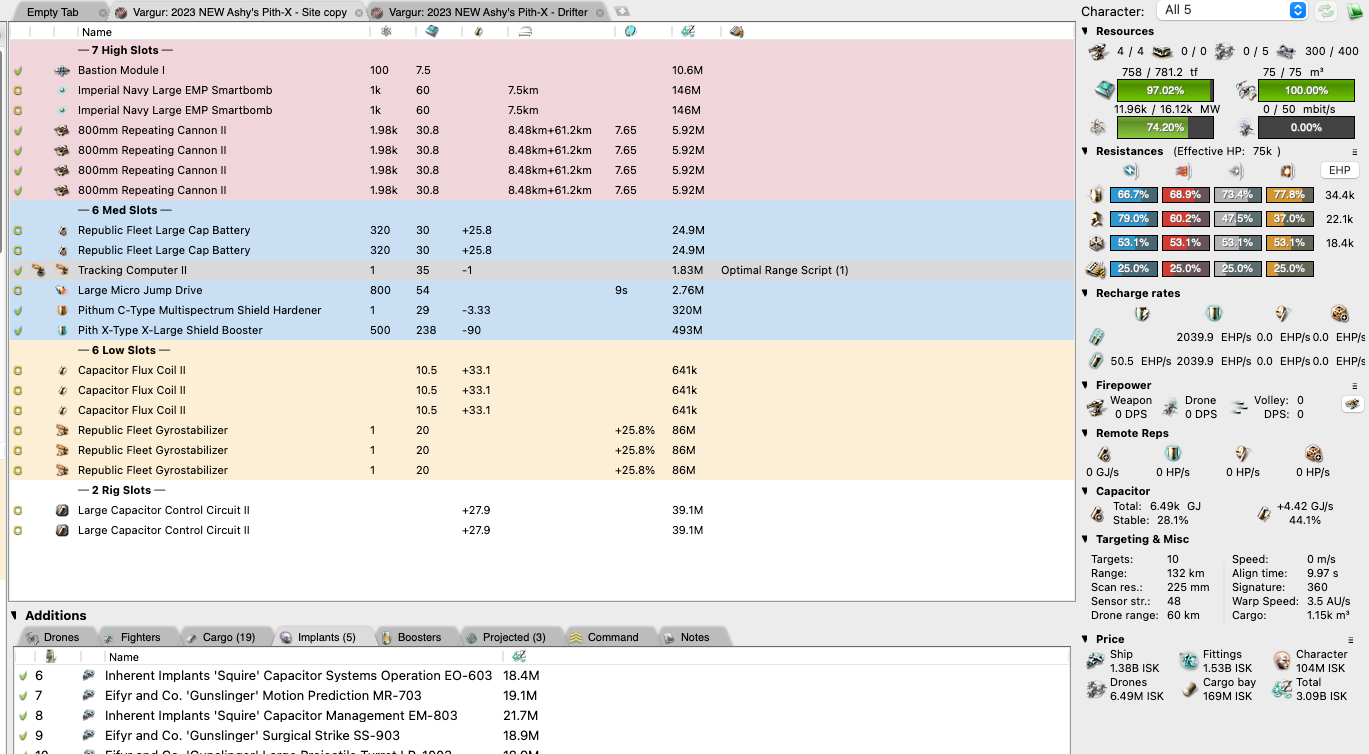Click the CPU usage 97.02% bar
The width and height of the screenshot is (1369, 754).
(1164, 90)
